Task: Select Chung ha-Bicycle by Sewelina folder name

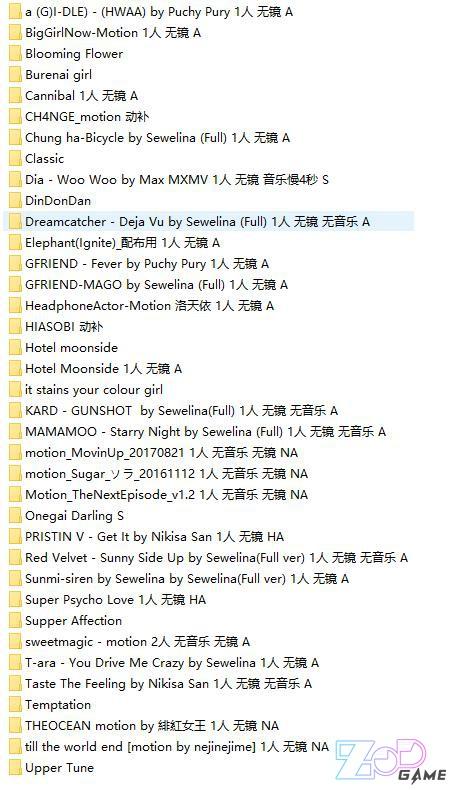Action: 158,138
